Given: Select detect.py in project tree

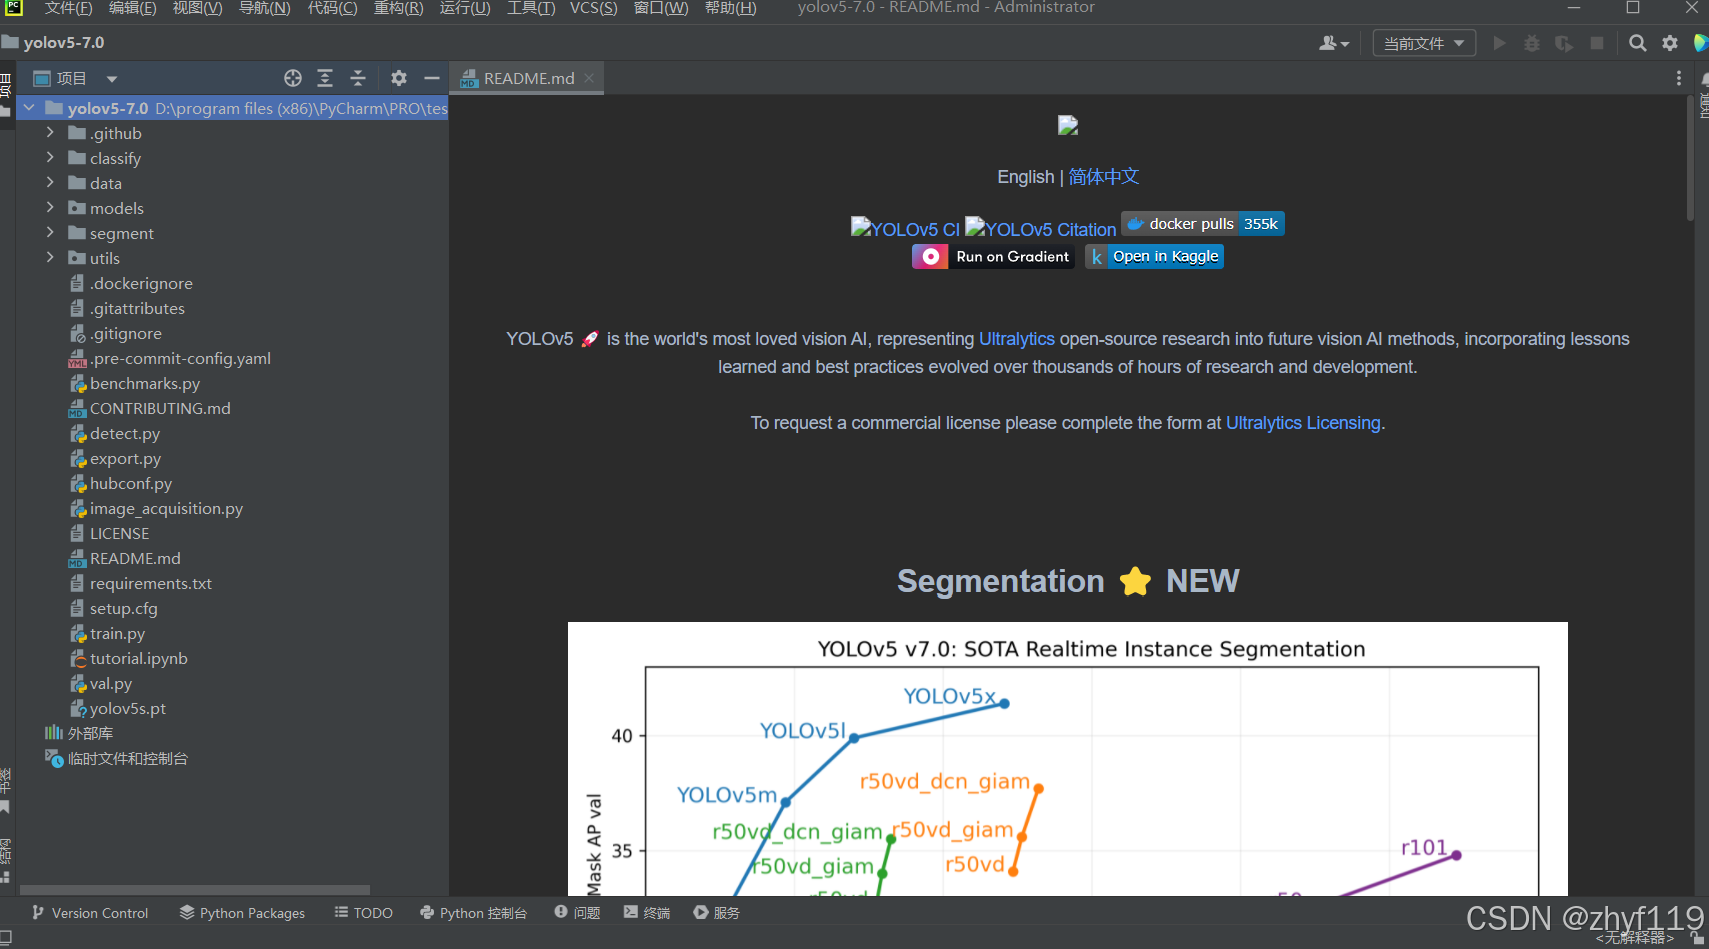Looking at the screenshot, I should (x=124, y=434).
